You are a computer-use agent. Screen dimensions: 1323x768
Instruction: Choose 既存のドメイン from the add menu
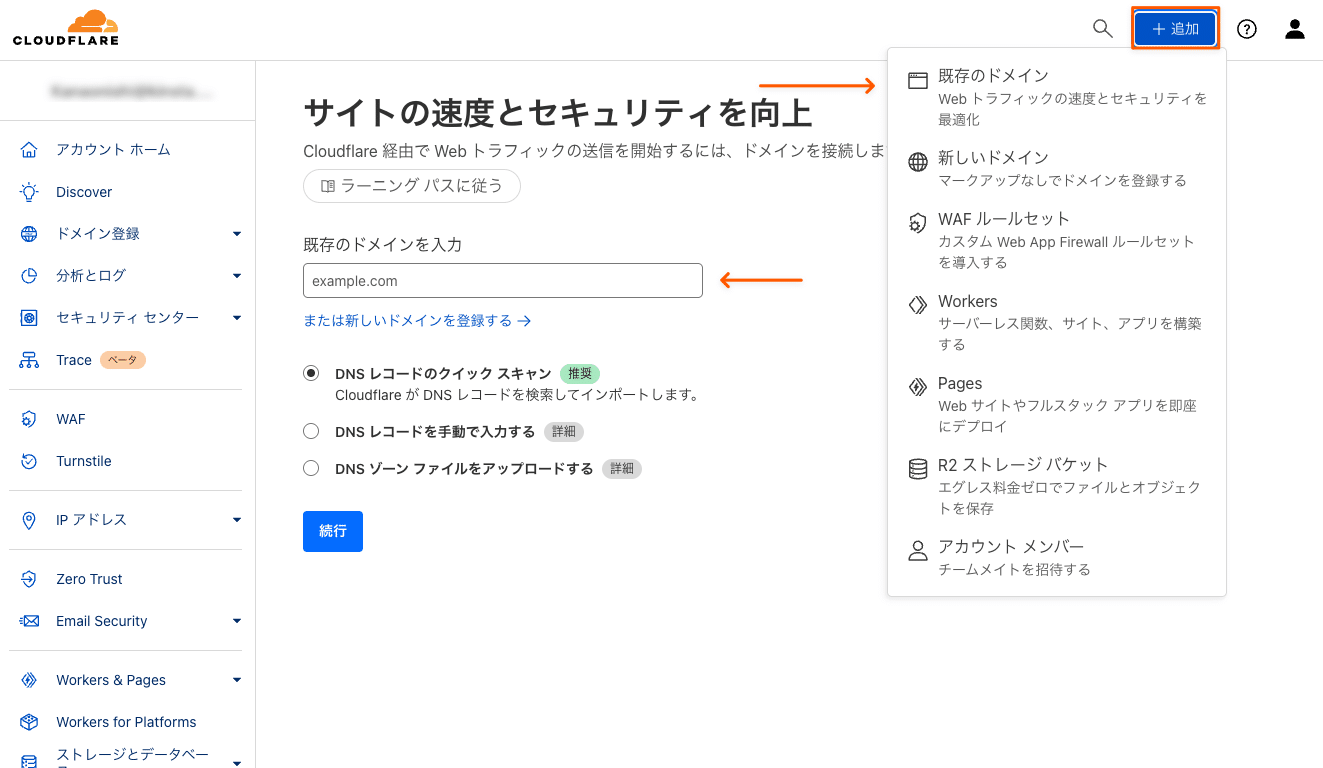(x=993, y=76)
